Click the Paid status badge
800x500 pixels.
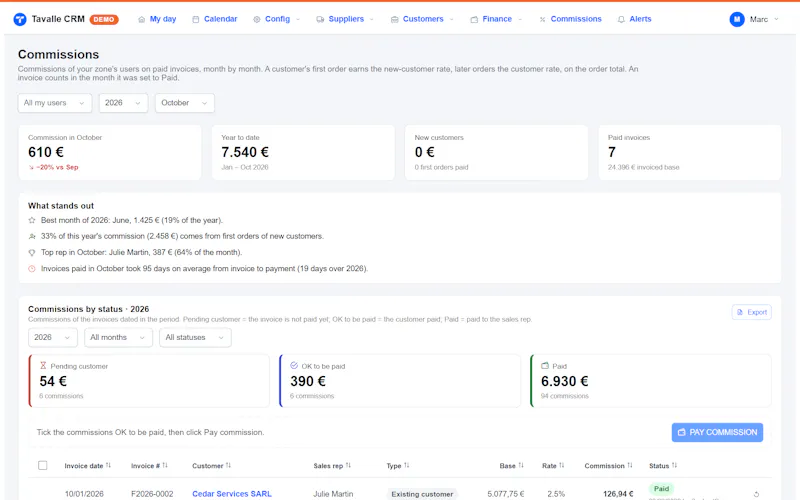(661, 489)
